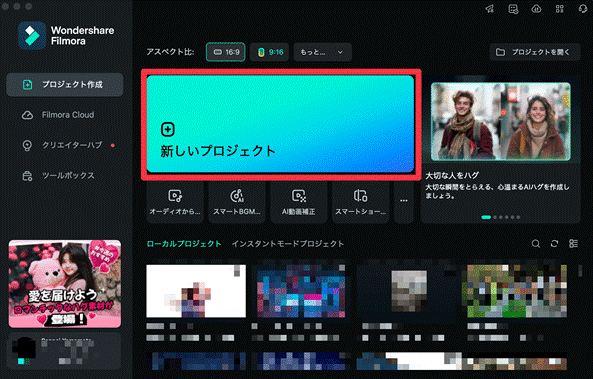
Task: Click the message list icon in top bar
Action: coord(513,9)
